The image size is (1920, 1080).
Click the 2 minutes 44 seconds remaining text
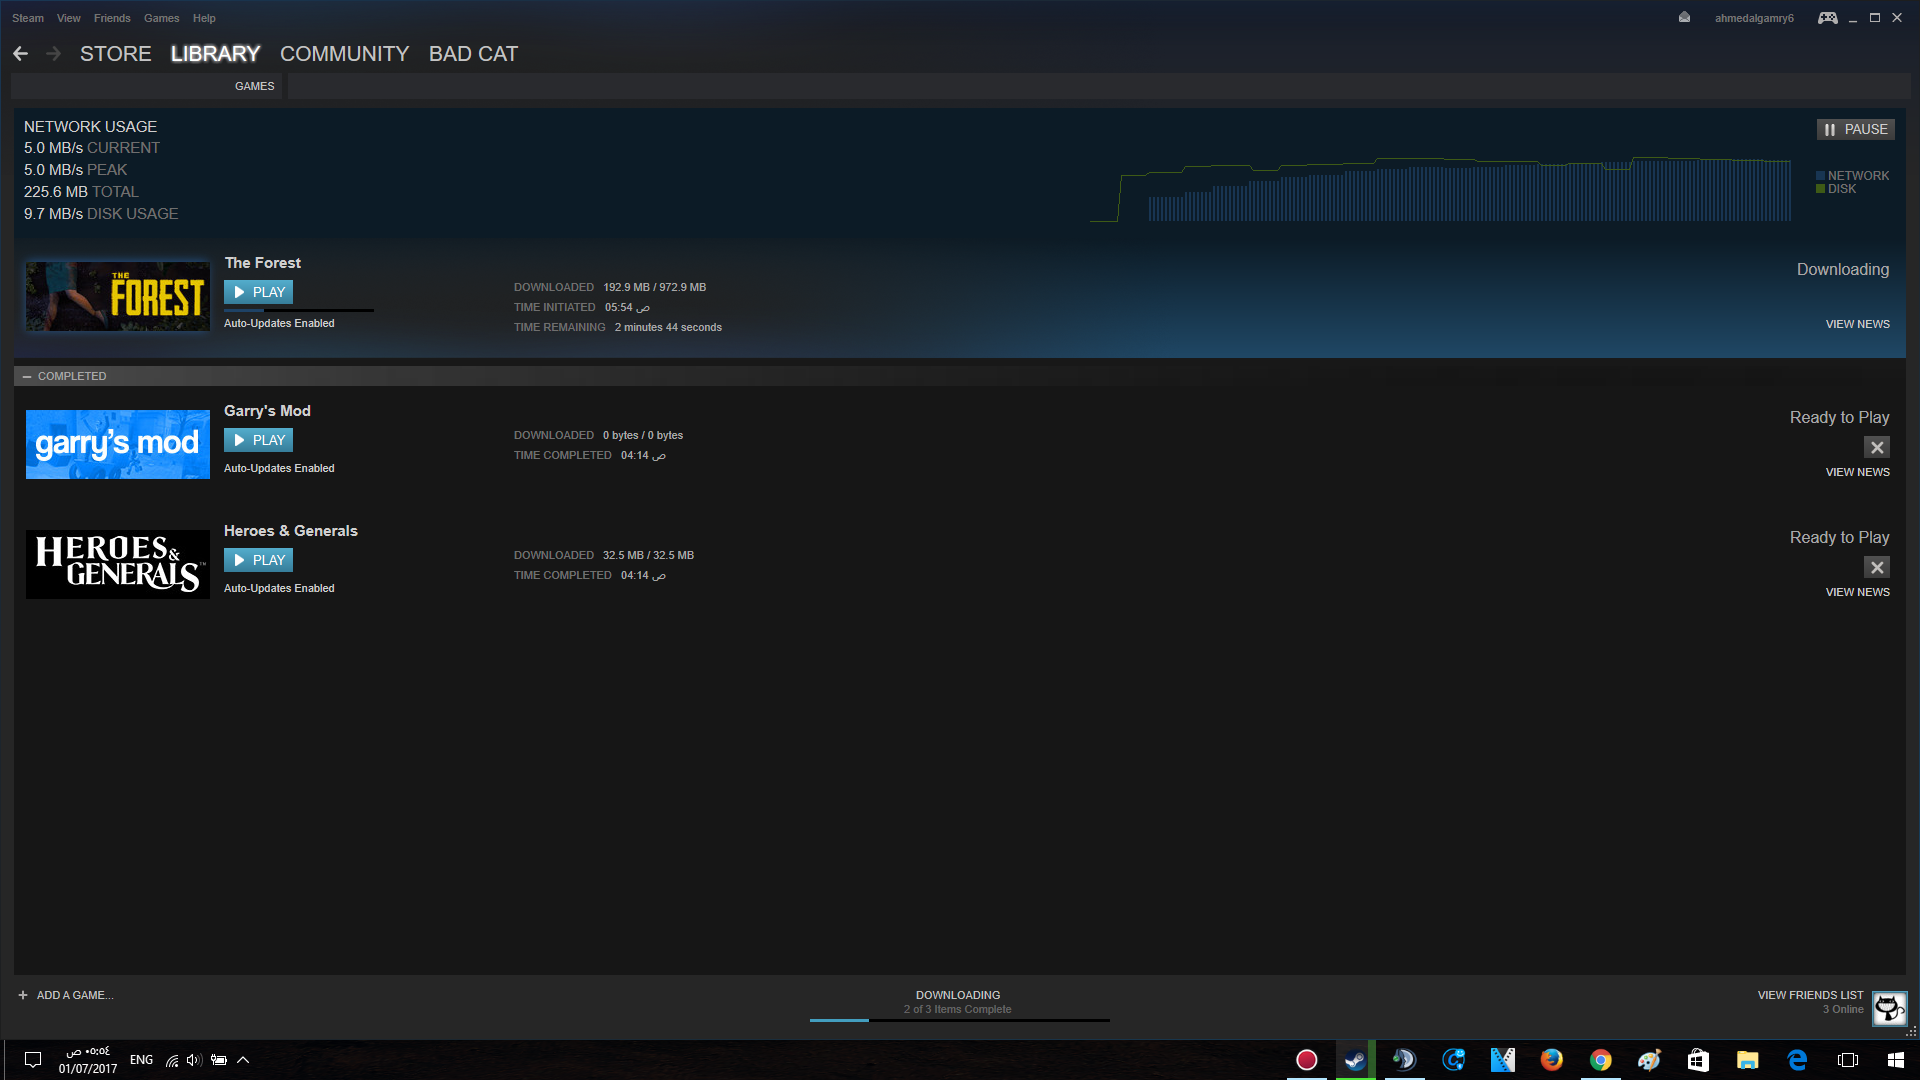(x=668, y=327)
